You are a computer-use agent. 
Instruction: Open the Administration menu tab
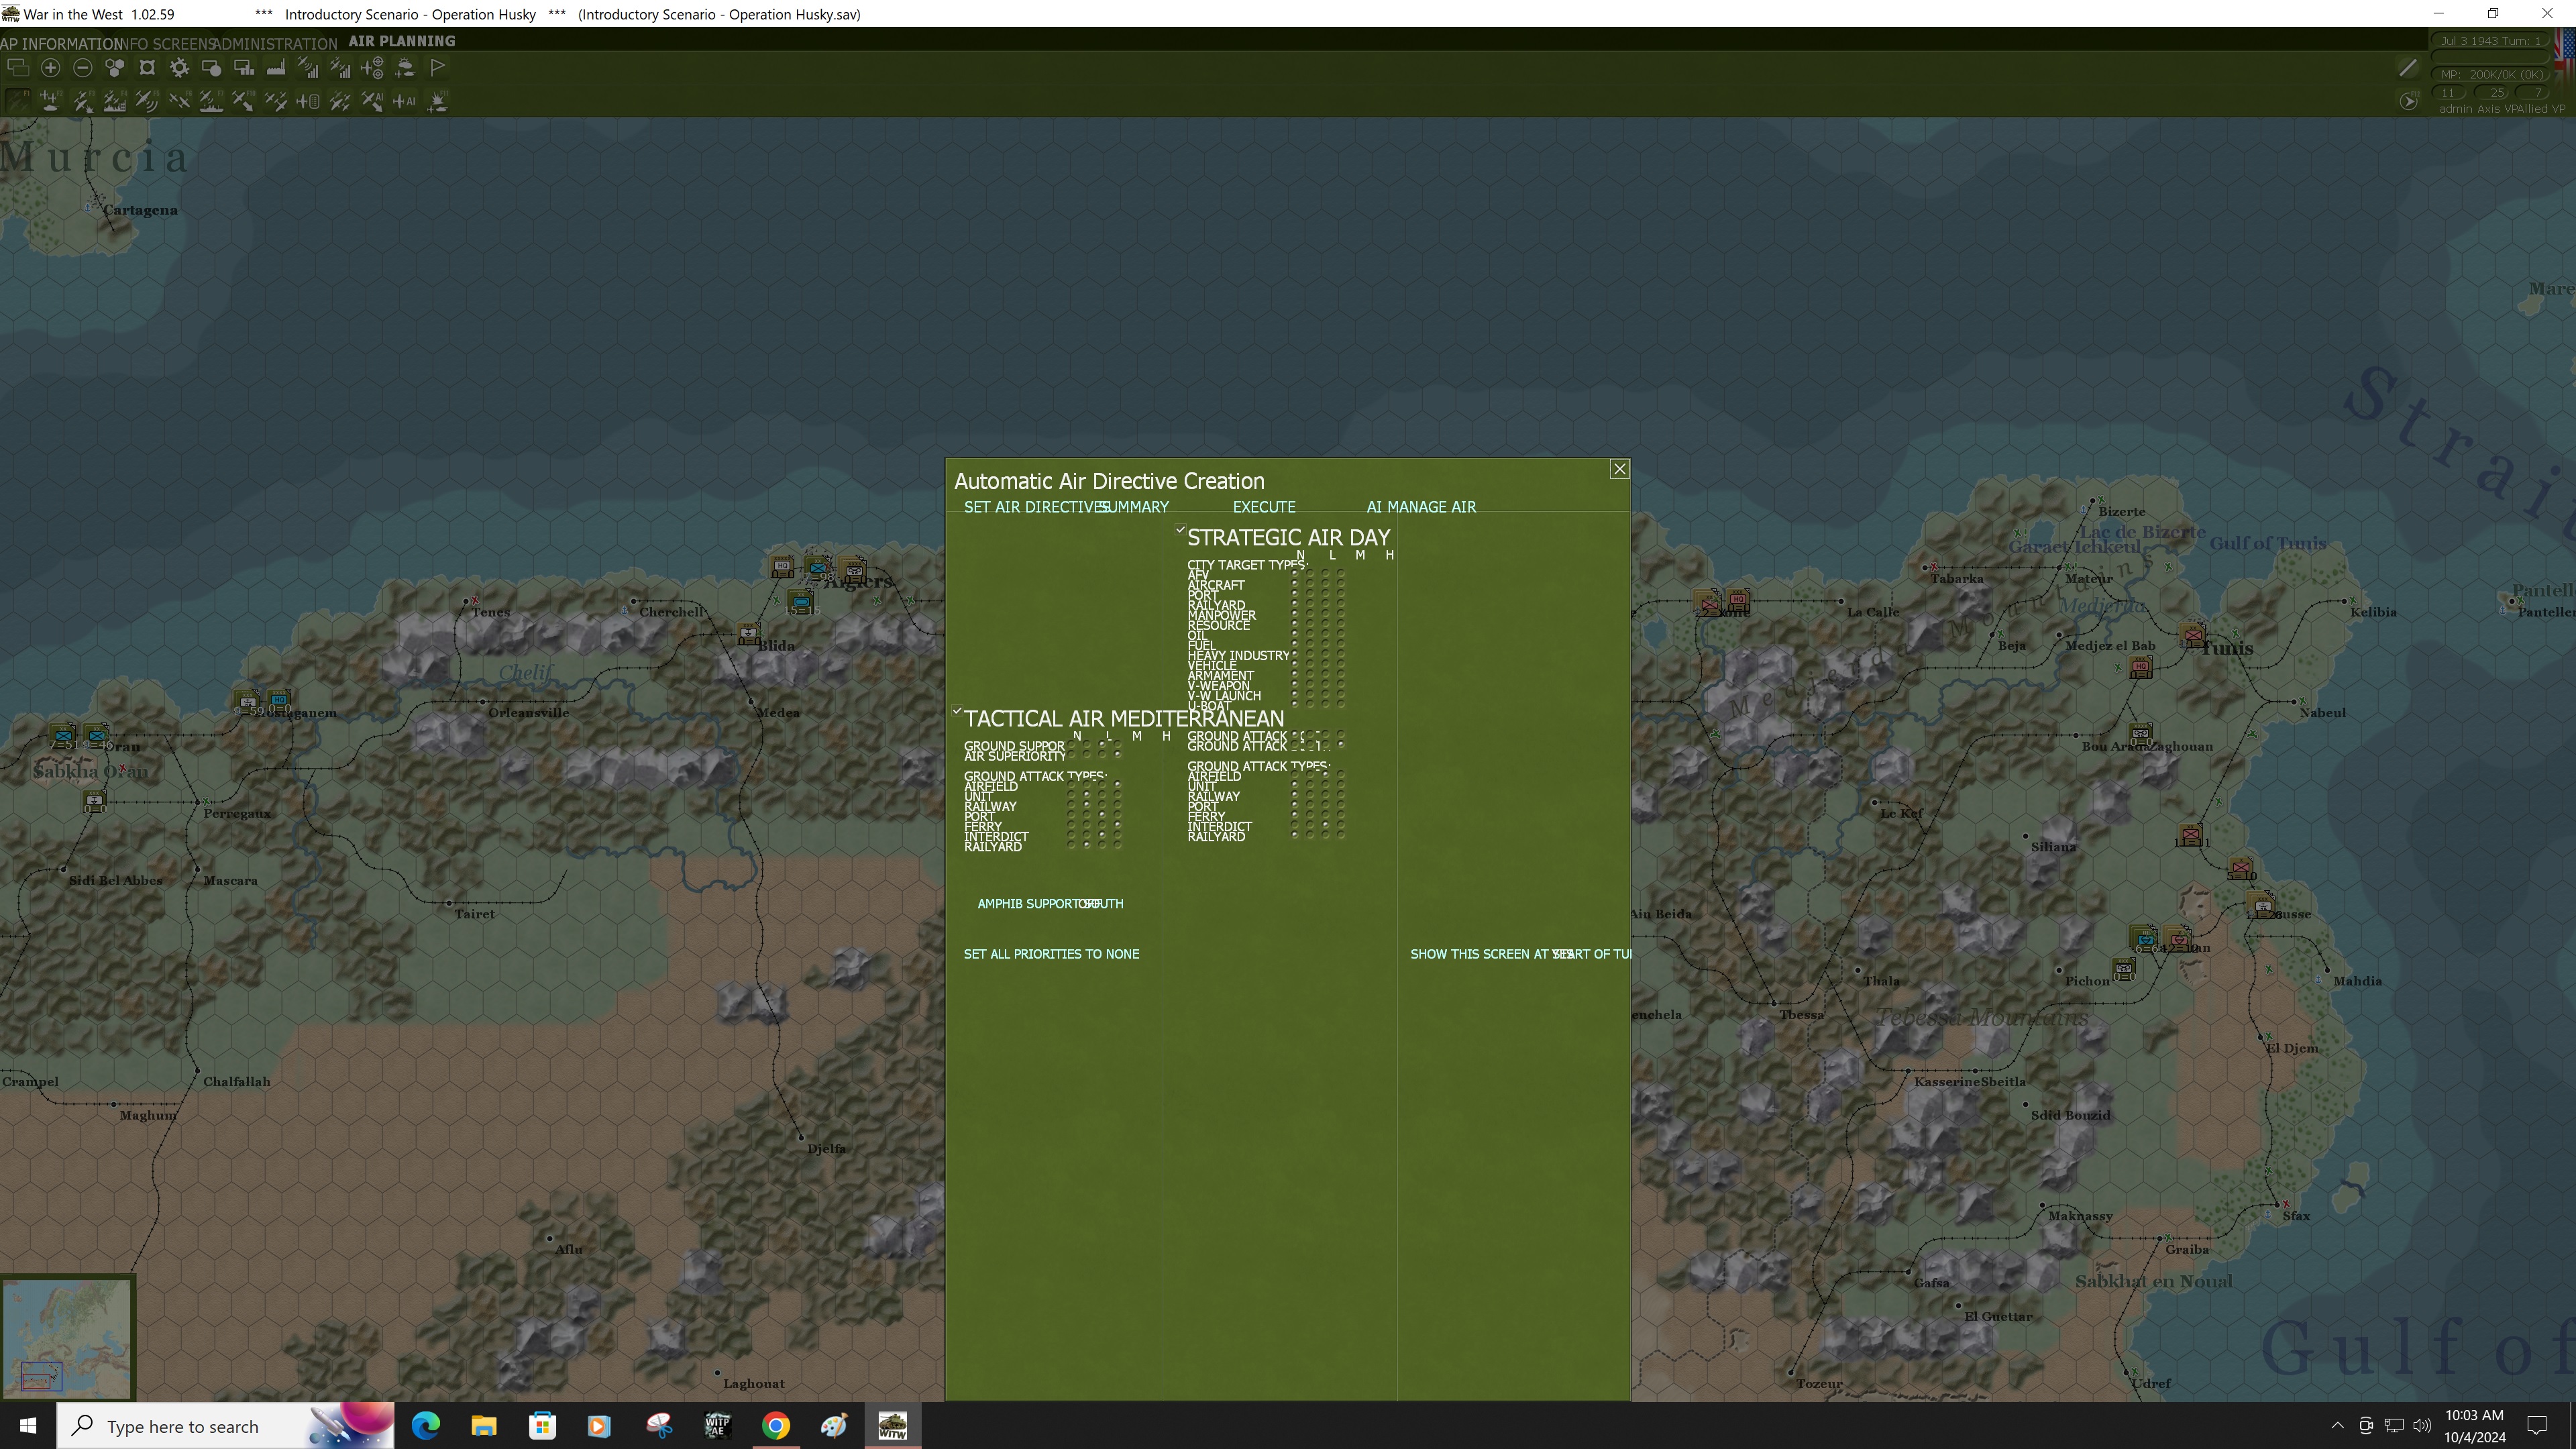coord(276,44)
